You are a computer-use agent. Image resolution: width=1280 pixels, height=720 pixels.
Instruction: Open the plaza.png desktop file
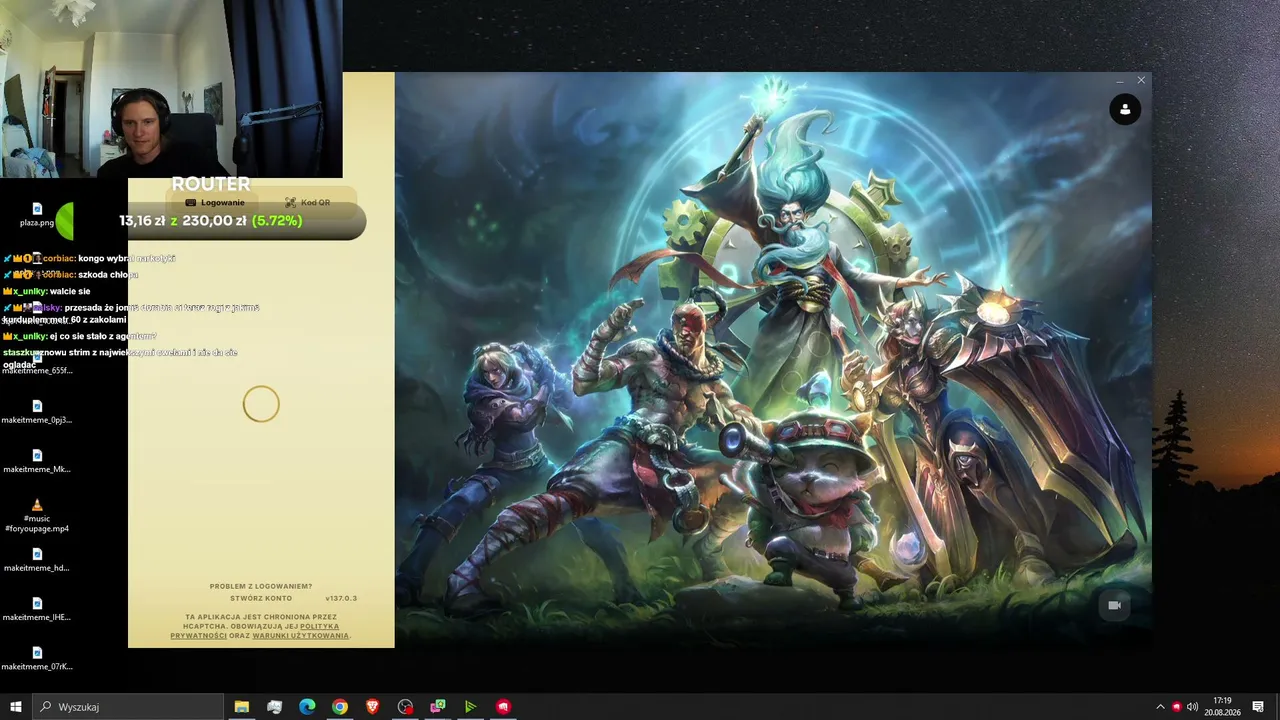tap(37, 215)
